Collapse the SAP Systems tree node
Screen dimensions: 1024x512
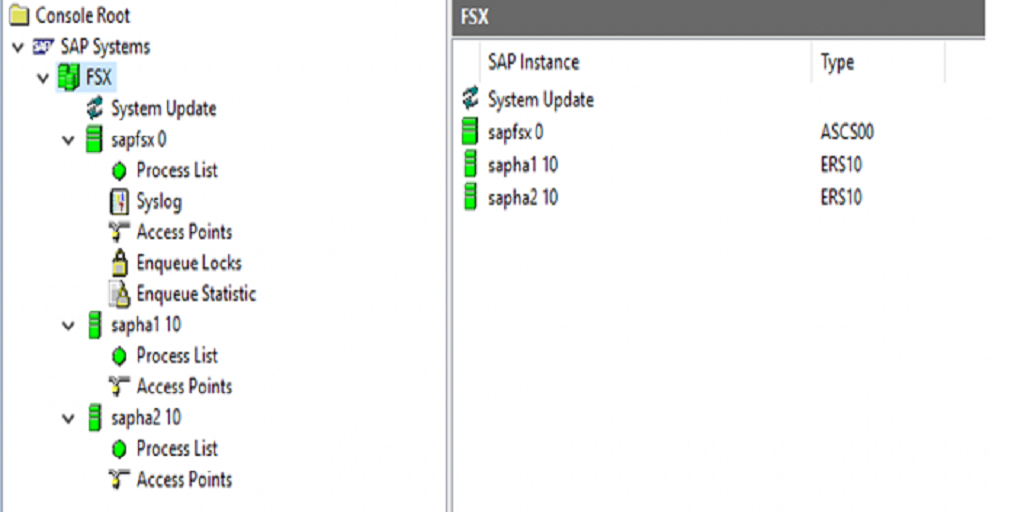click(x=18, y=47)
